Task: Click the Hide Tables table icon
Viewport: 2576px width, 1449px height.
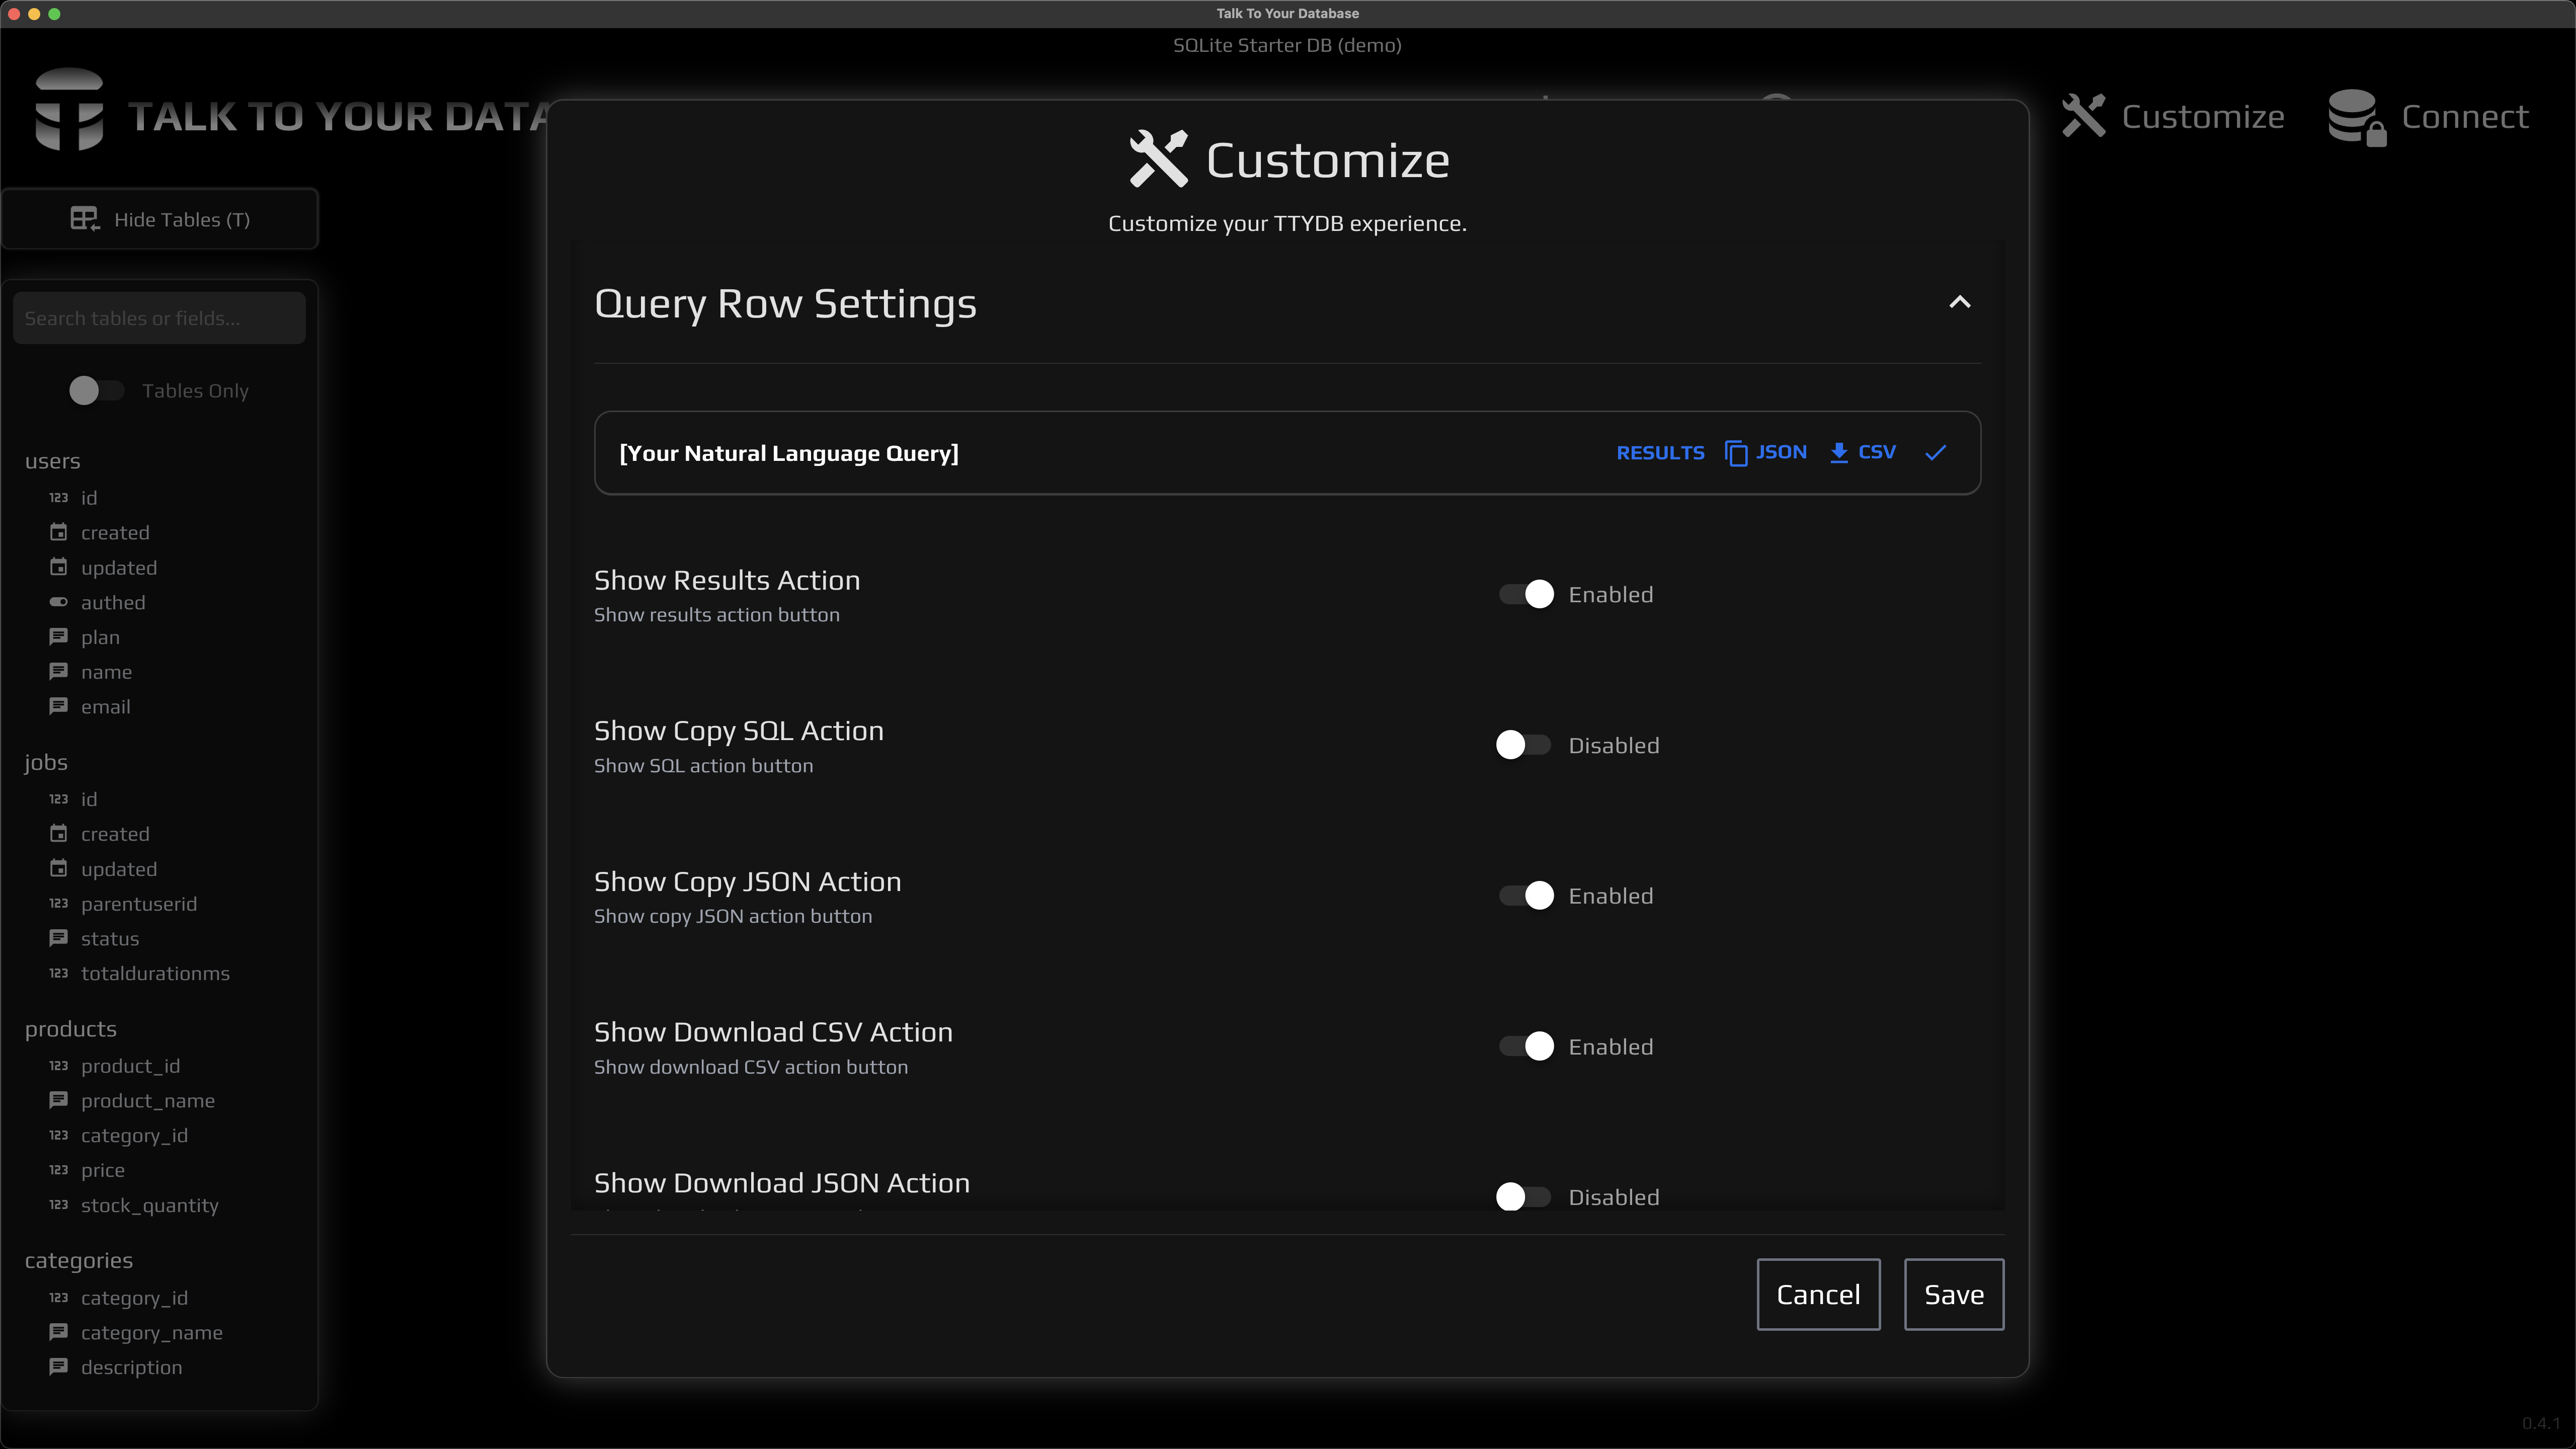Action: [x=85, y=219]
